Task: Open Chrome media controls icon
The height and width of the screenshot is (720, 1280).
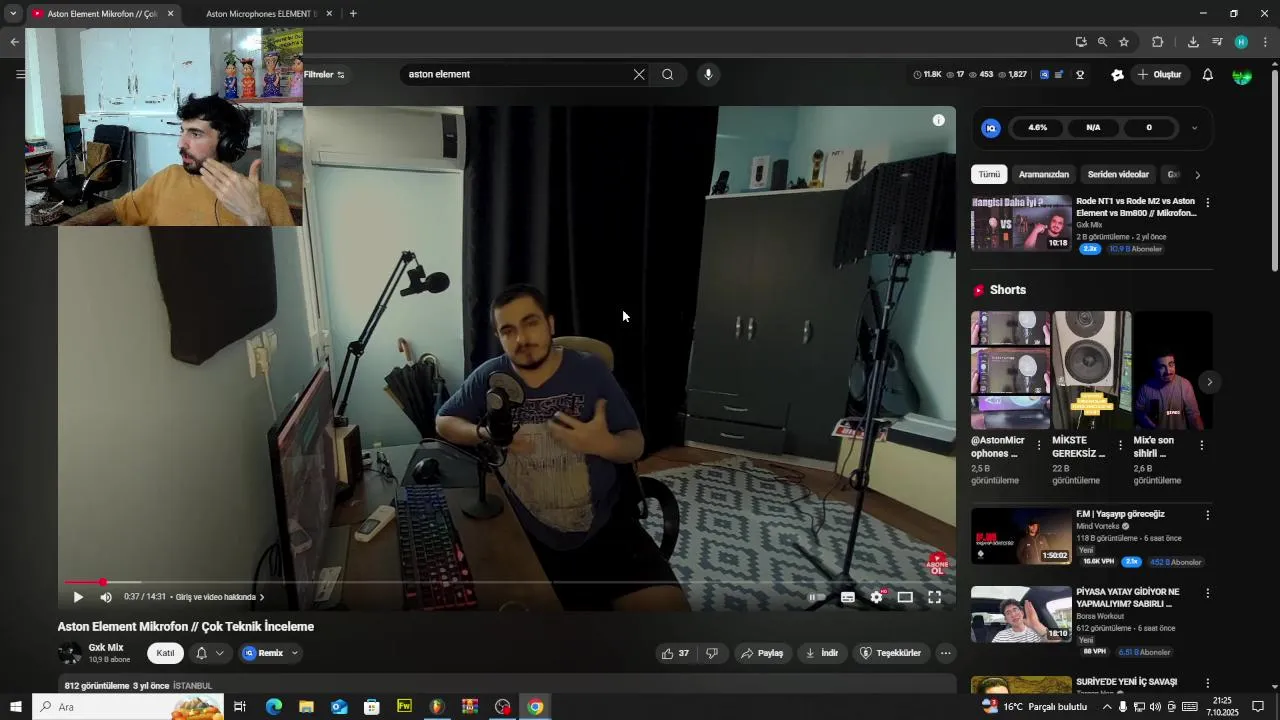Action: coord(1217,42)
